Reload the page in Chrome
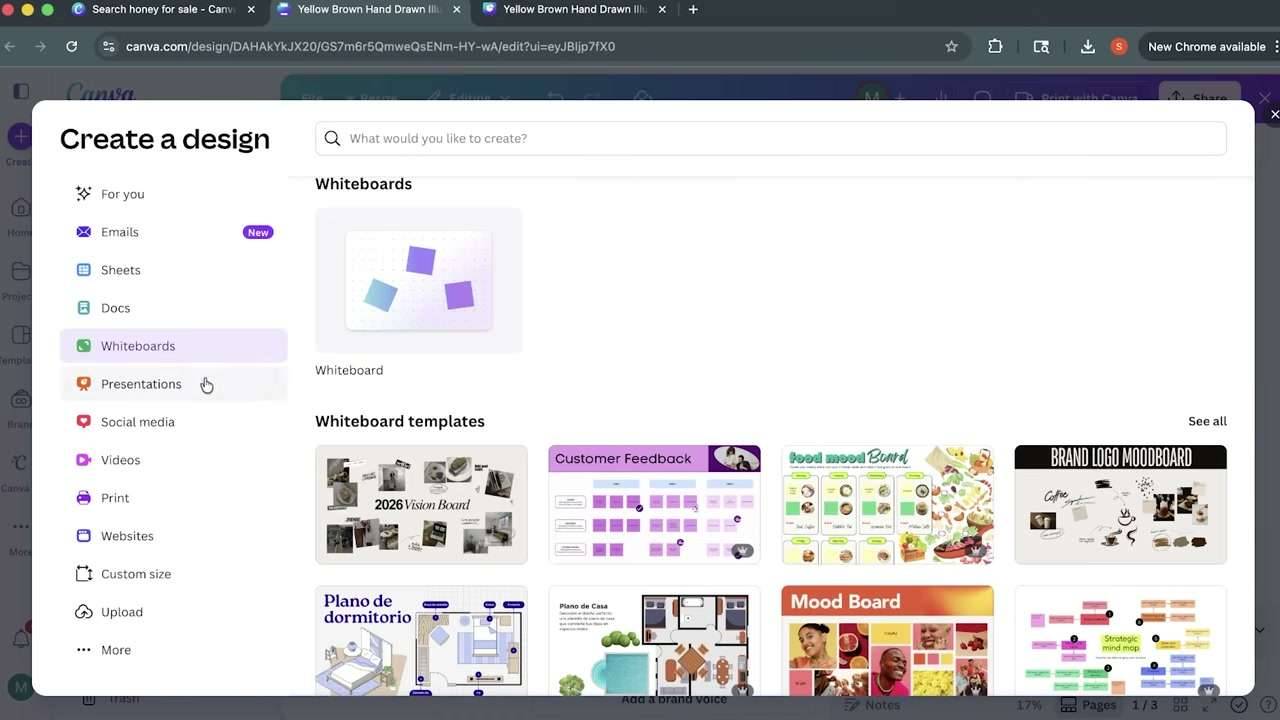Screen dimensions: 1280x720 click(x=72, y=46)
